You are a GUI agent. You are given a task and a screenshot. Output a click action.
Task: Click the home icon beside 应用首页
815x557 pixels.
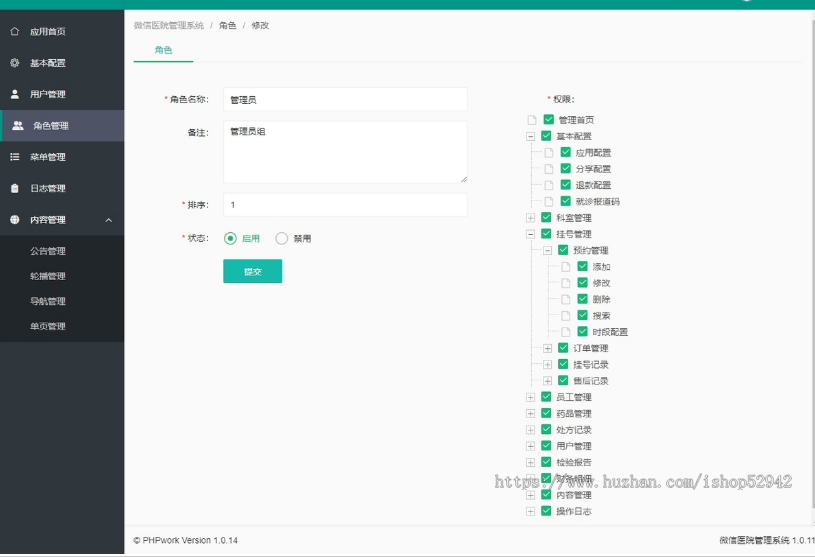point(15,31)
